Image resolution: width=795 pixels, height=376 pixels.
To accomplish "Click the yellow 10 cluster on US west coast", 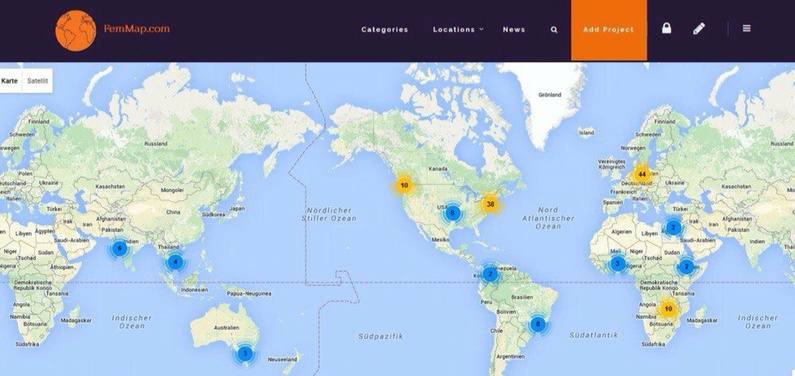I will pyautogui.click(x=404, y=185).
